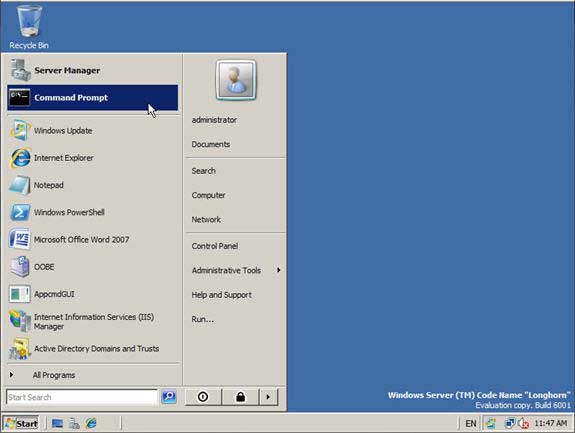The height and width of the screenshot is (433, 575).
Task: Open Microsoft Office Word 2007
Action: [92, 240]
